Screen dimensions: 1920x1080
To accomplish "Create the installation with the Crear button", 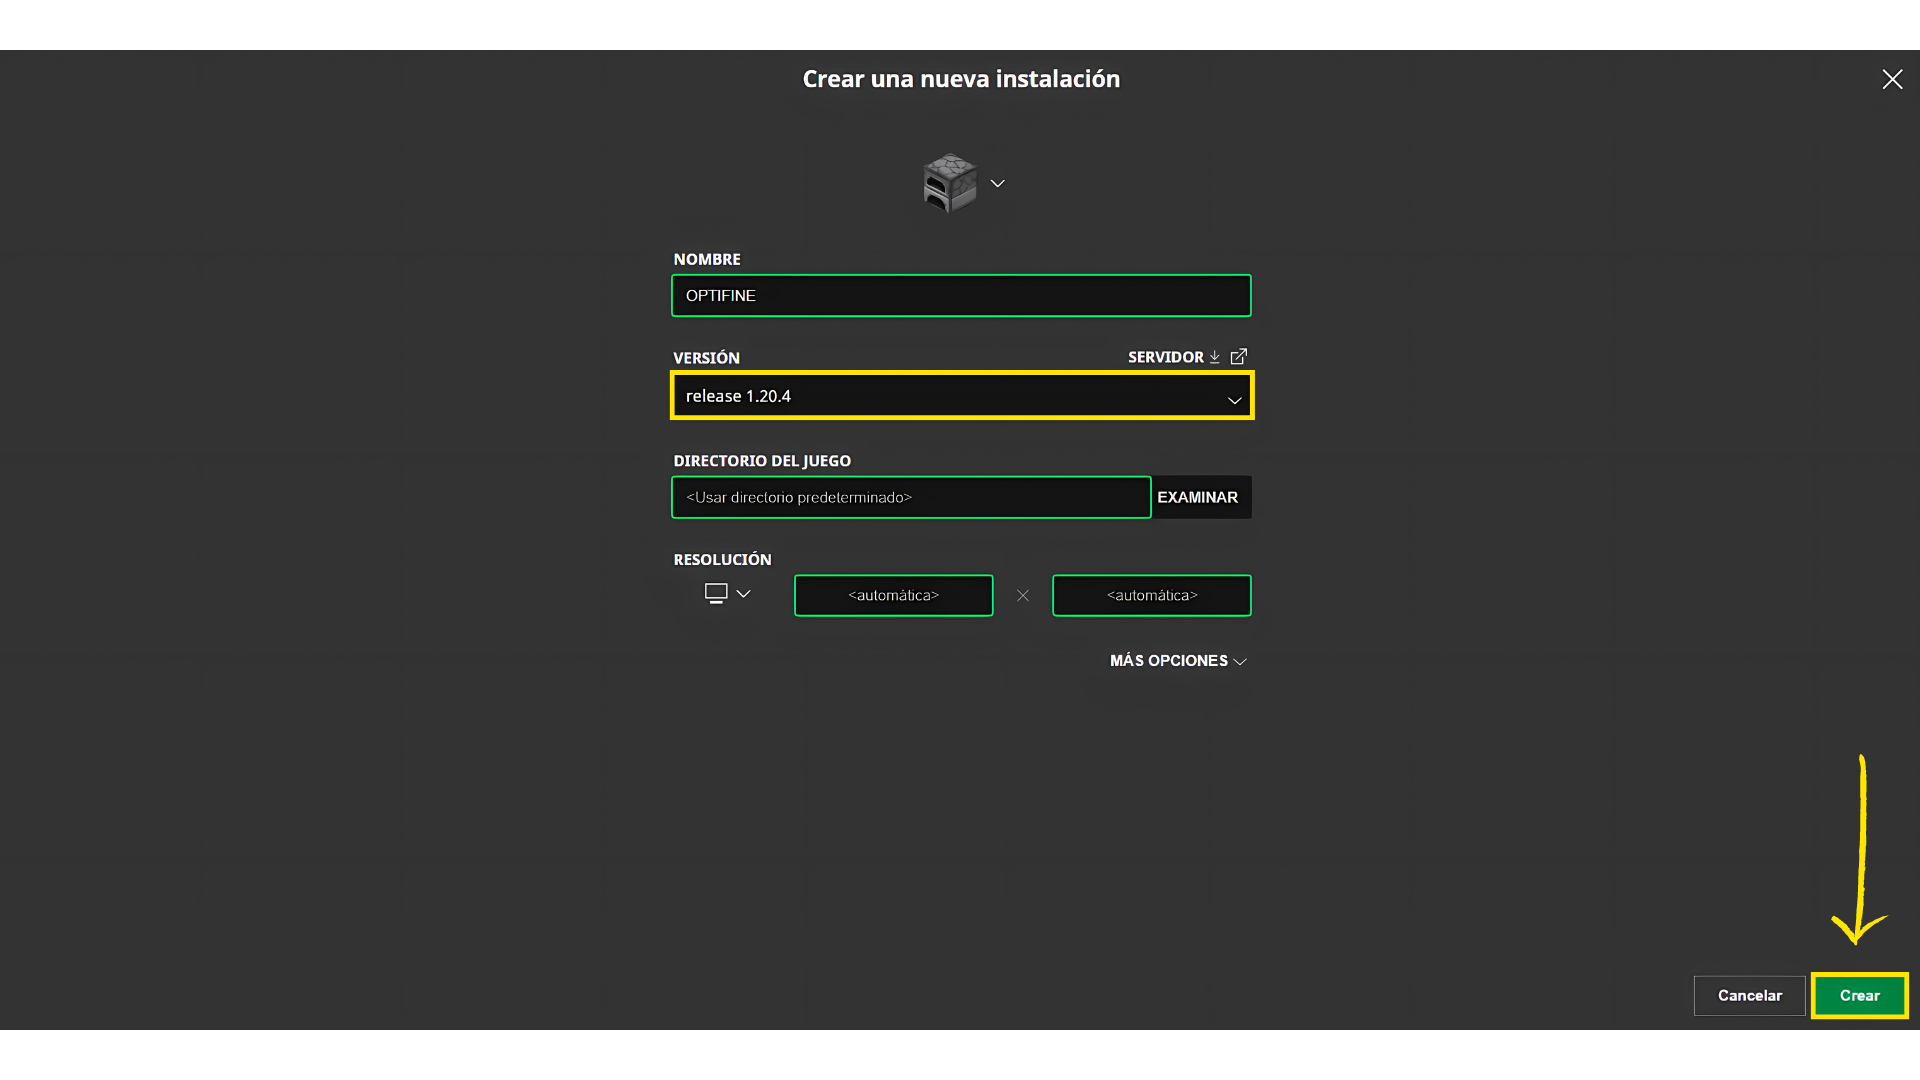I will [x=1859, y=996].
